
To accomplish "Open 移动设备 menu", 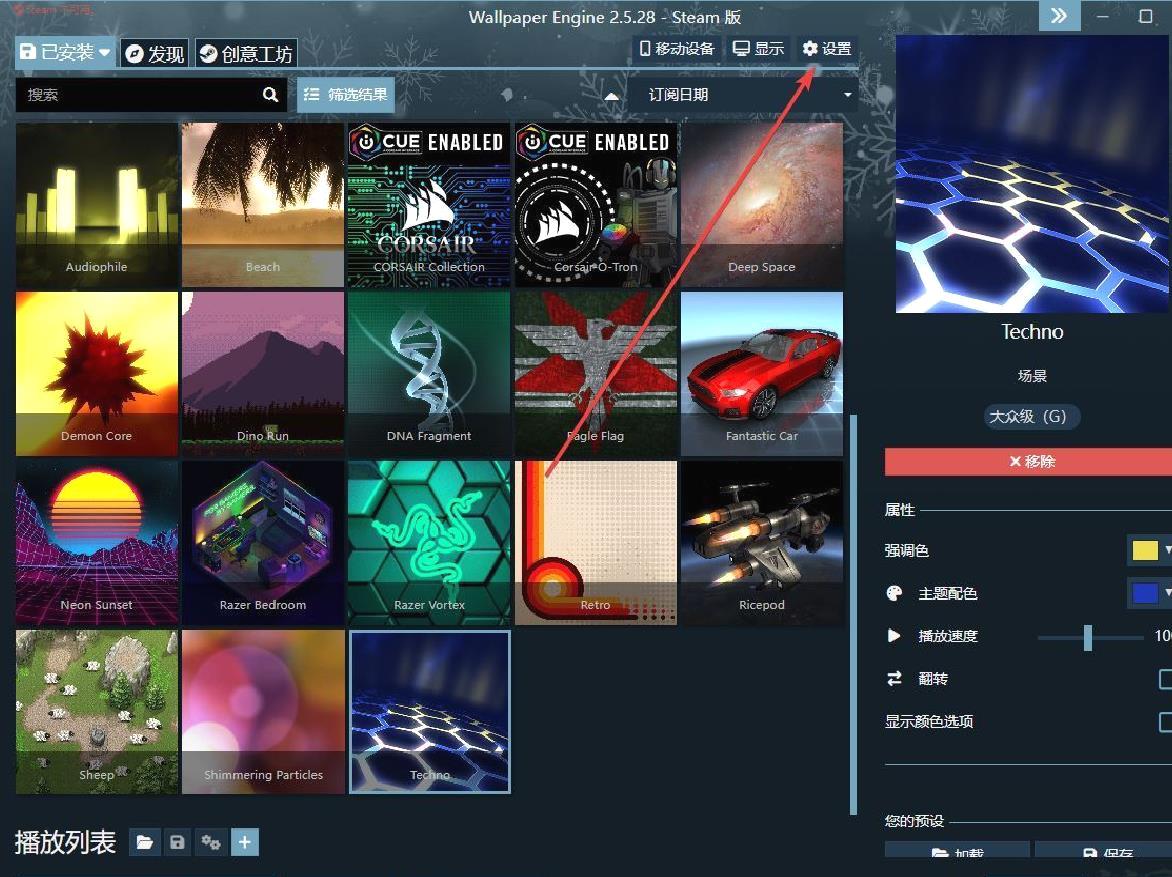I will point(677,49).
